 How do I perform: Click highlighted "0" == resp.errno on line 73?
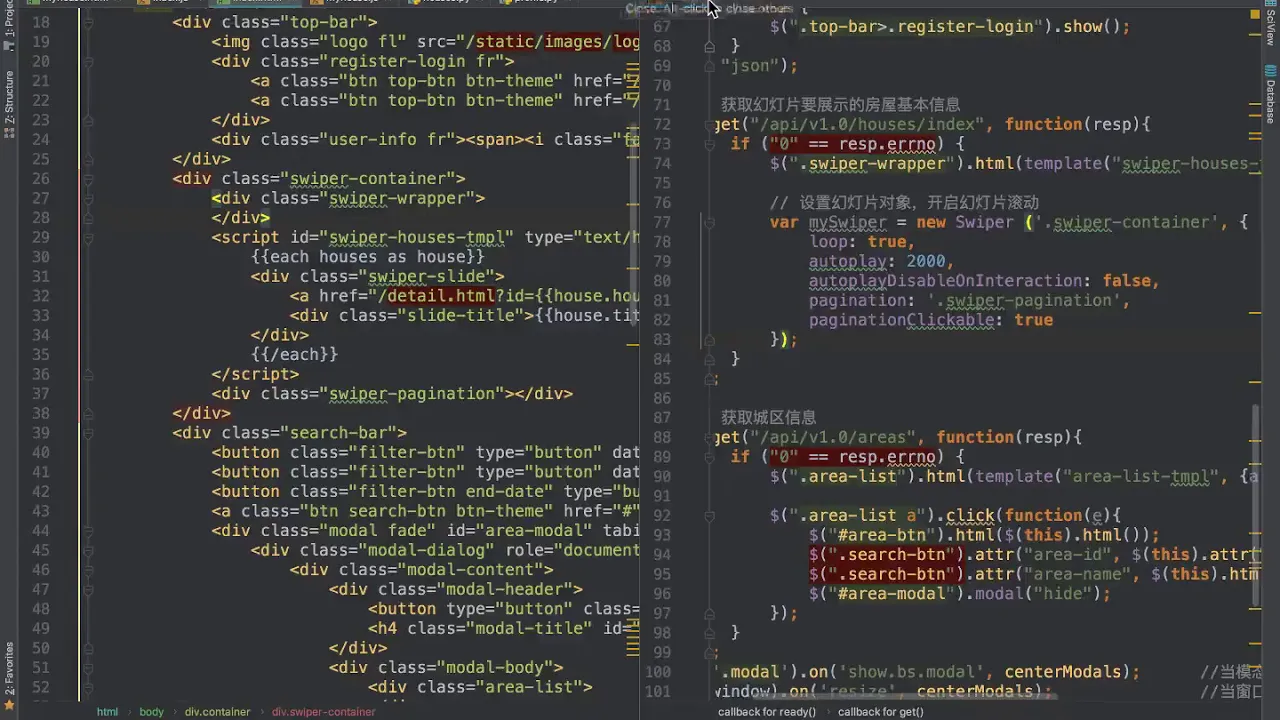point(853,144)
